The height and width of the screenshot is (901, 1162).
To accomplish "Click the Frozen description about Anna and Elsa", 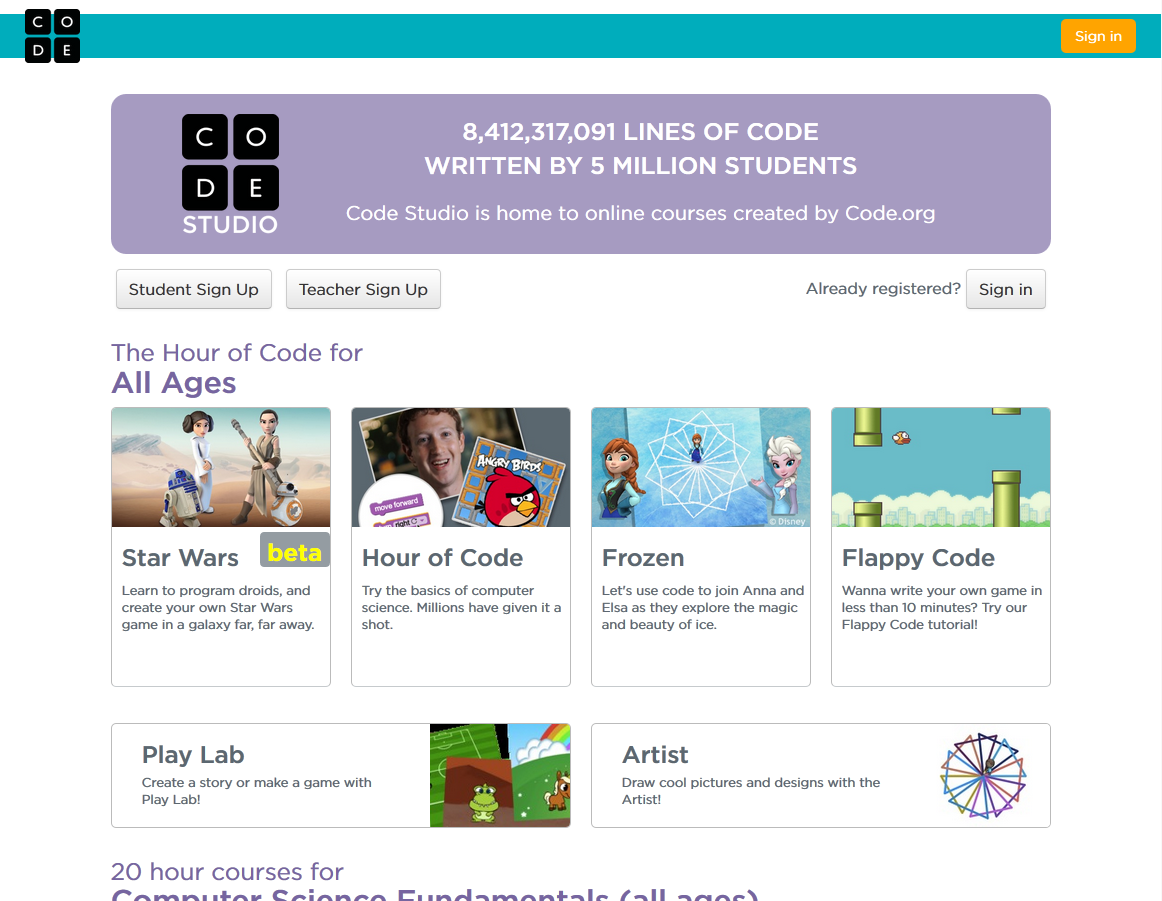I will tap(703, 608).
